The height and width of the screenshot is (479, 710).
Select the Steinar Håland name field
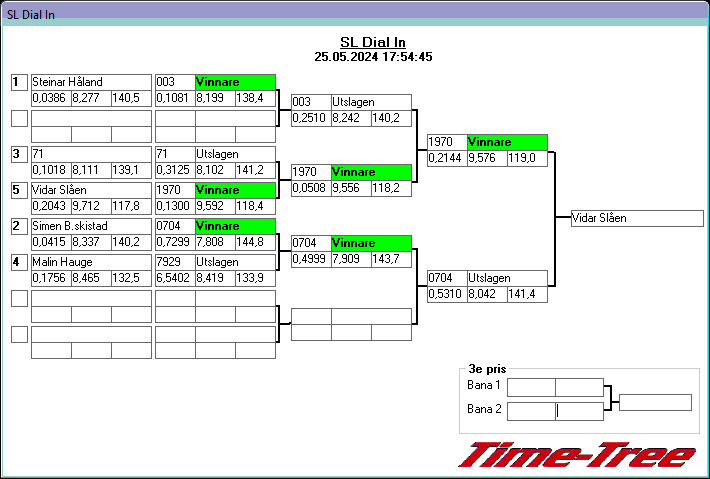point(91,82)
